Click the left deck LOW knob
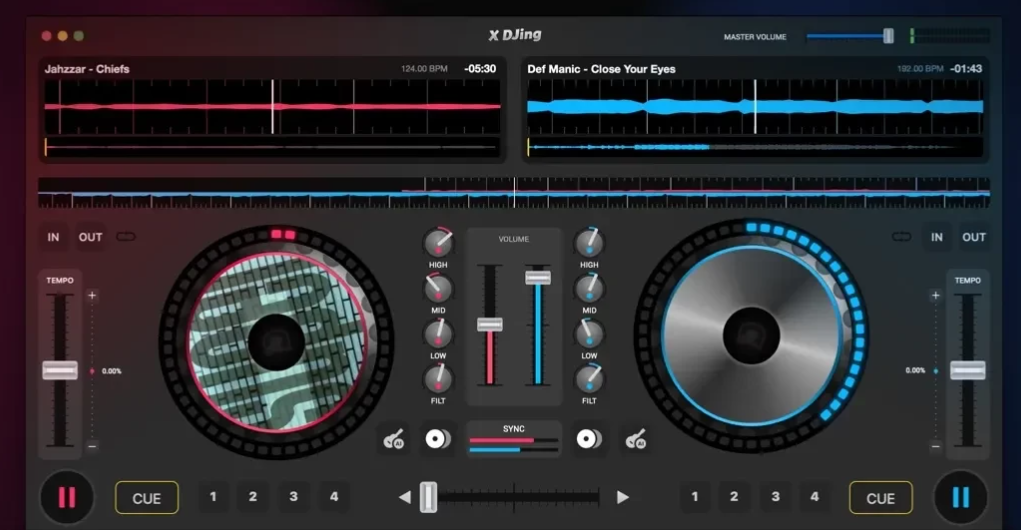The height and width of the screenshot is (530, 1021). point(438,334)
